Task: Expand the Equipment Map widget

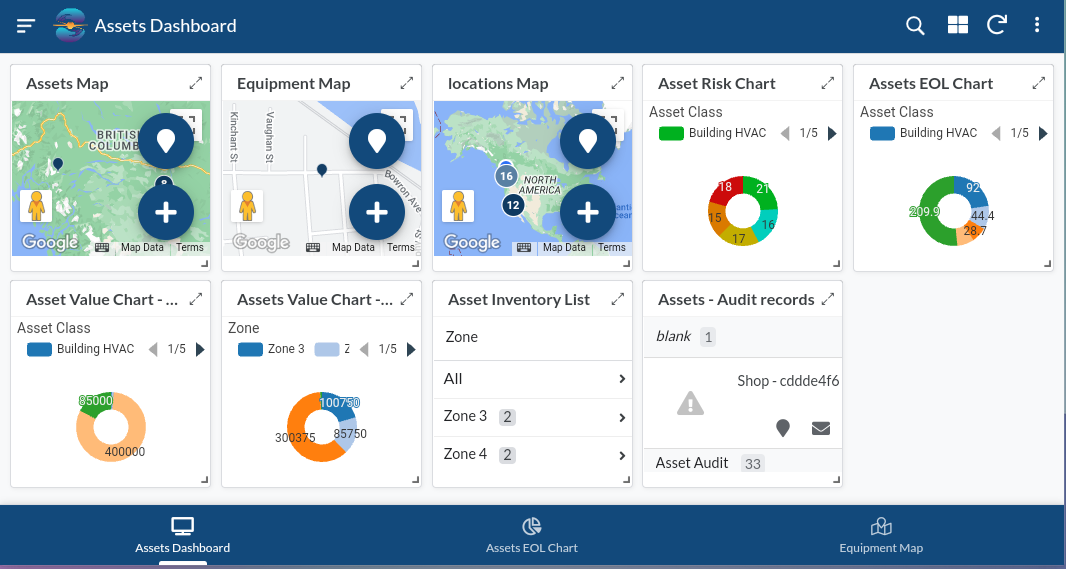Action: (x=407, y=83)
